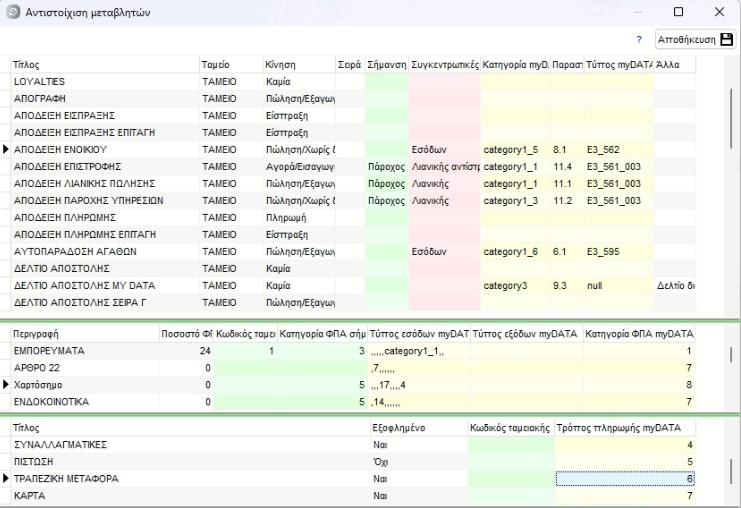Sort by the Τίτλος column header
741x508 pixels.
100,64
